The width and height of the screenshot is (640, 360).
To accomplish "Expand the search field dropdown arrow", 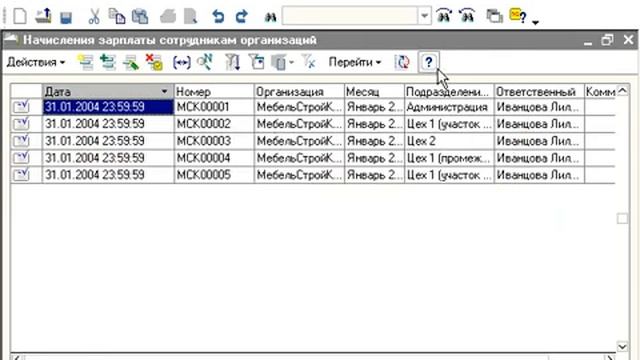I will point(424,16).
